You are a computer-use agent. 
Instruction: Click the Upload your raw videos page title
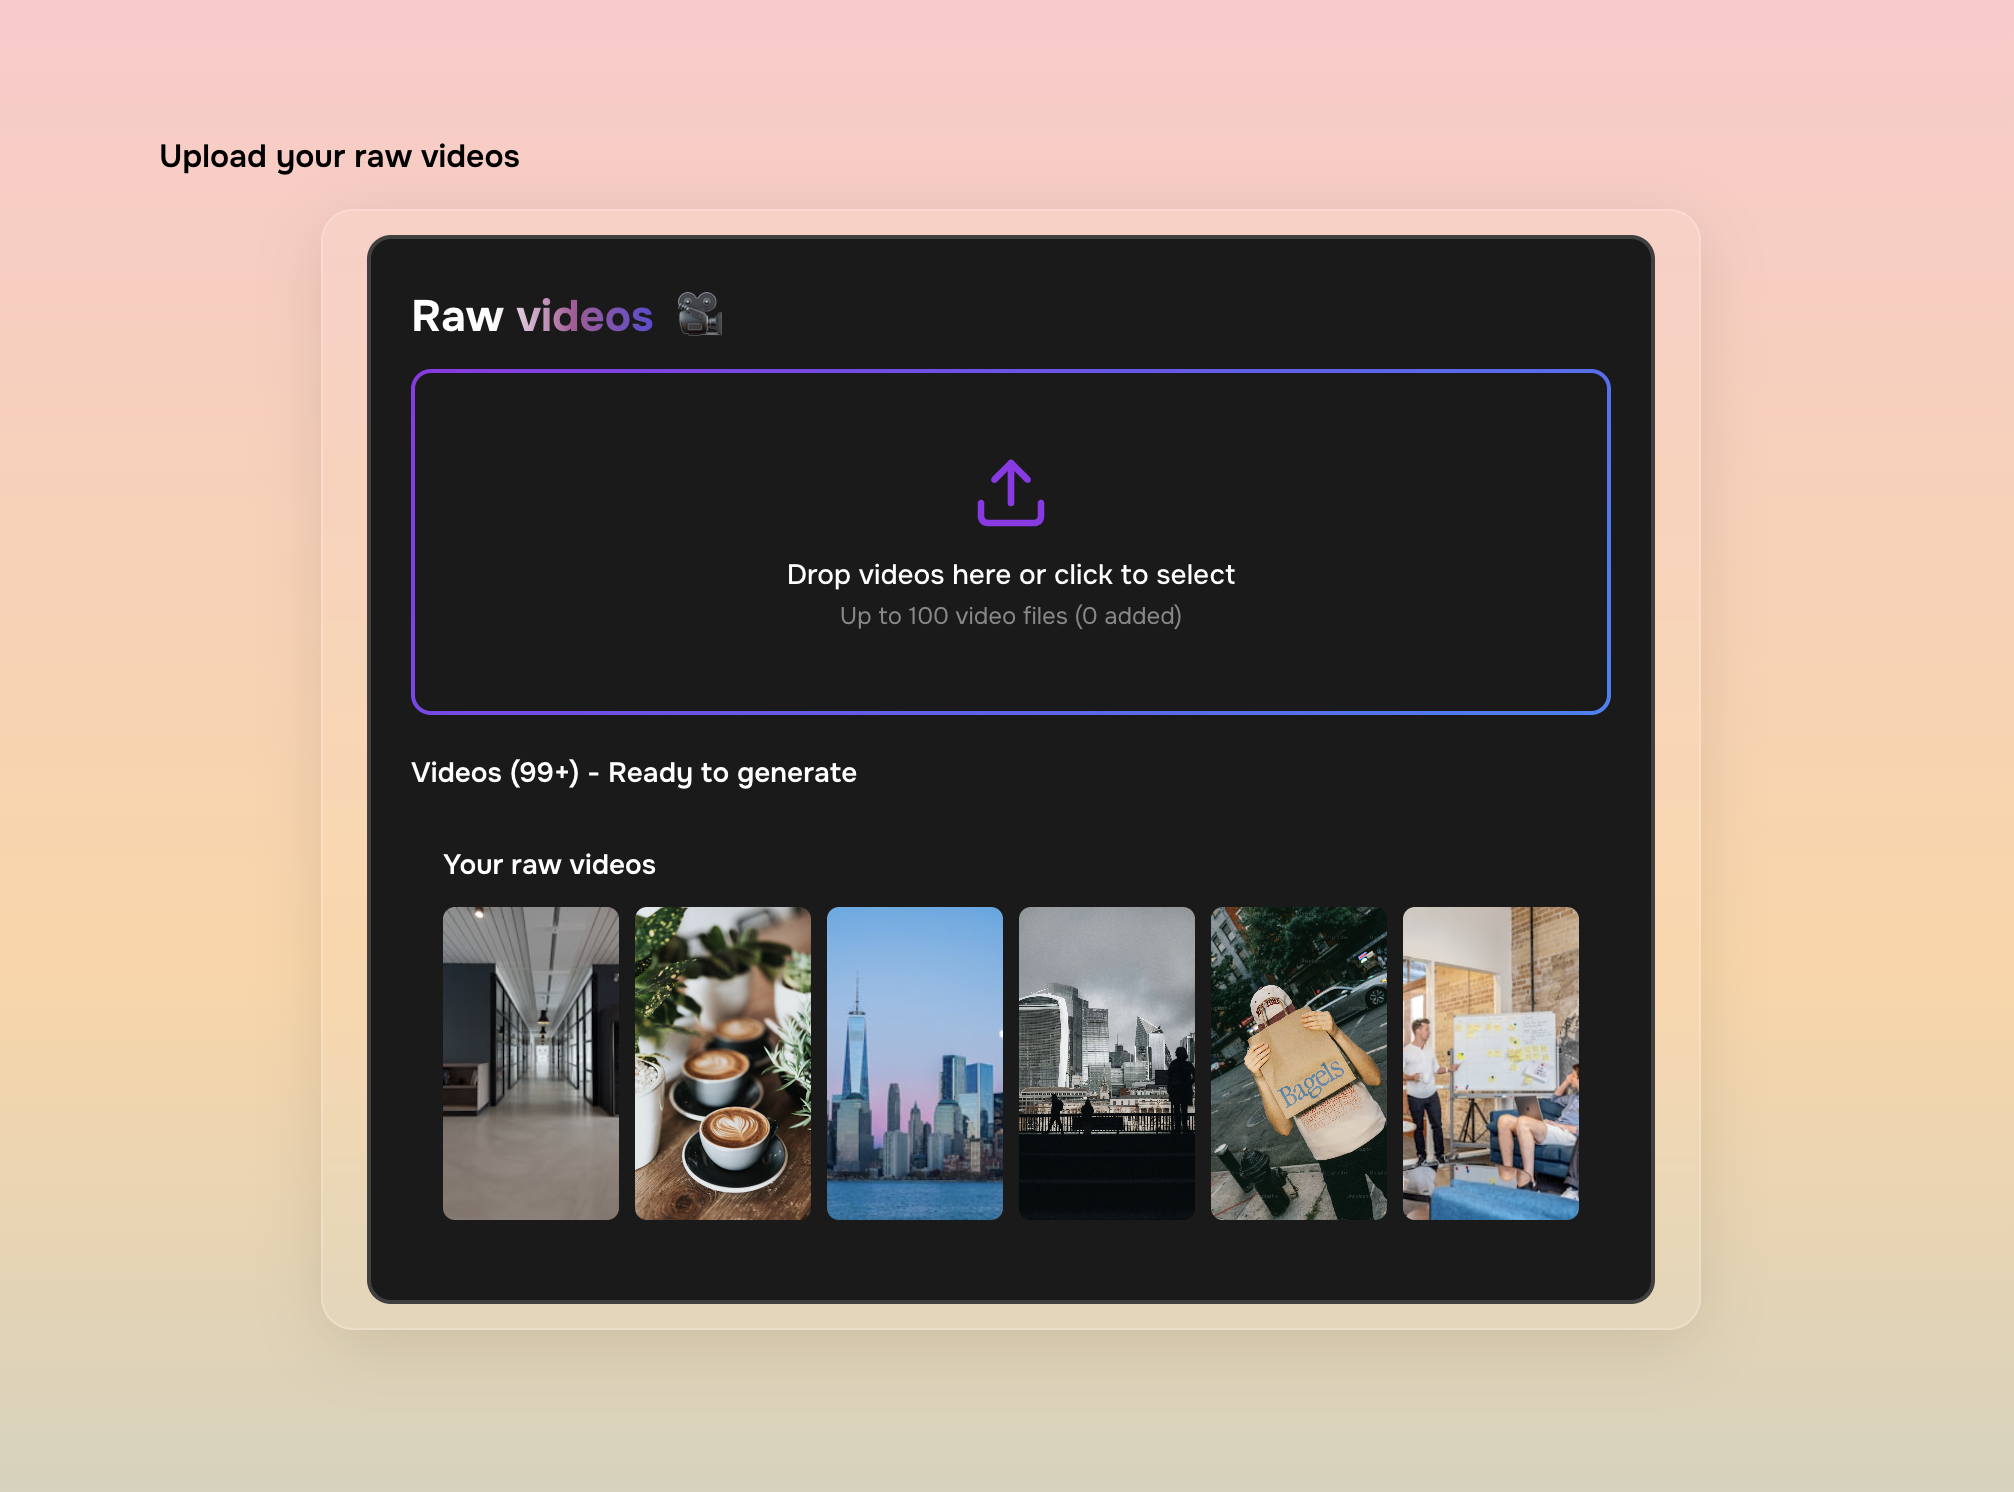click(339, 155)
